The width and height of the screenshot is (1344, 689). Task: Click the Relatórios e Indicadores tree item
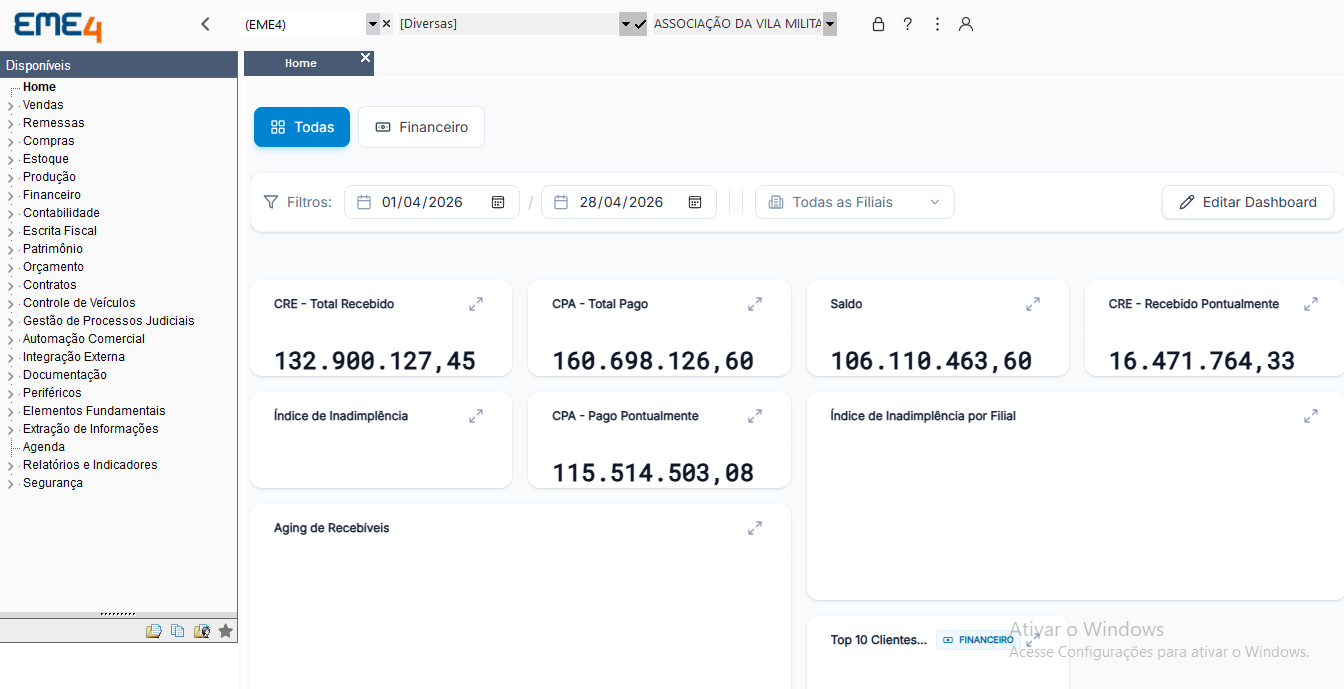coord(90,465)
